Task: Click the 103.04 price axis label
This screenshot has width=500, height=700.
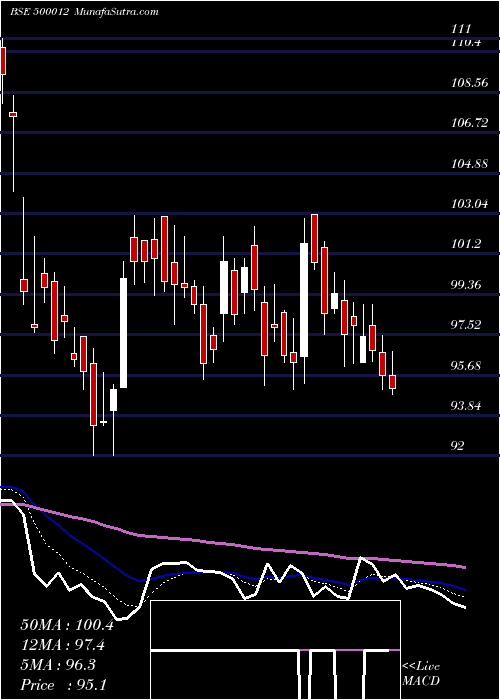Action: [469, 204]
